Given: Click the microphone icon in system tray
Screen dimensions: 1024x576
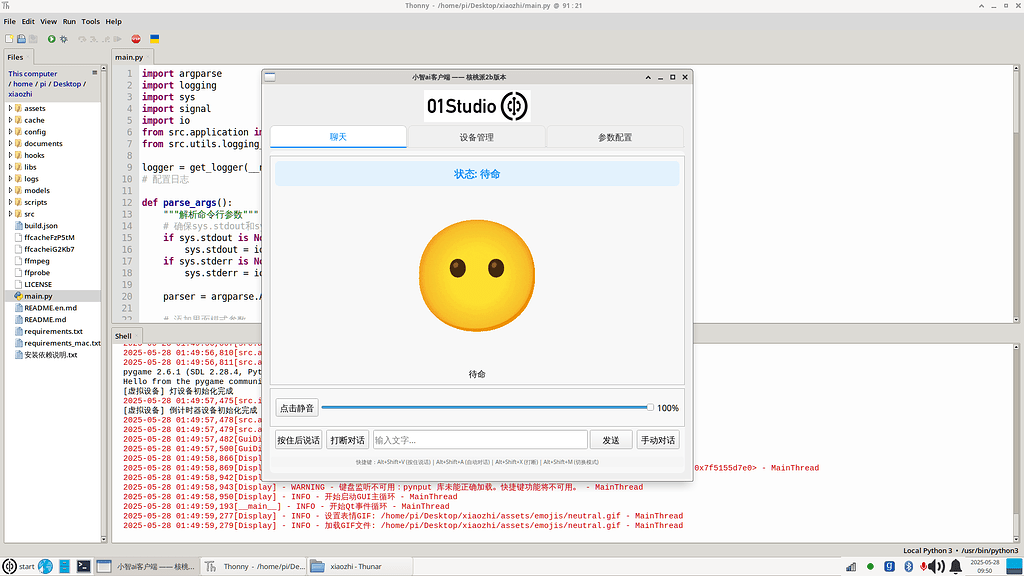Looking at the screenshot, I should click(x=924, y=566).
